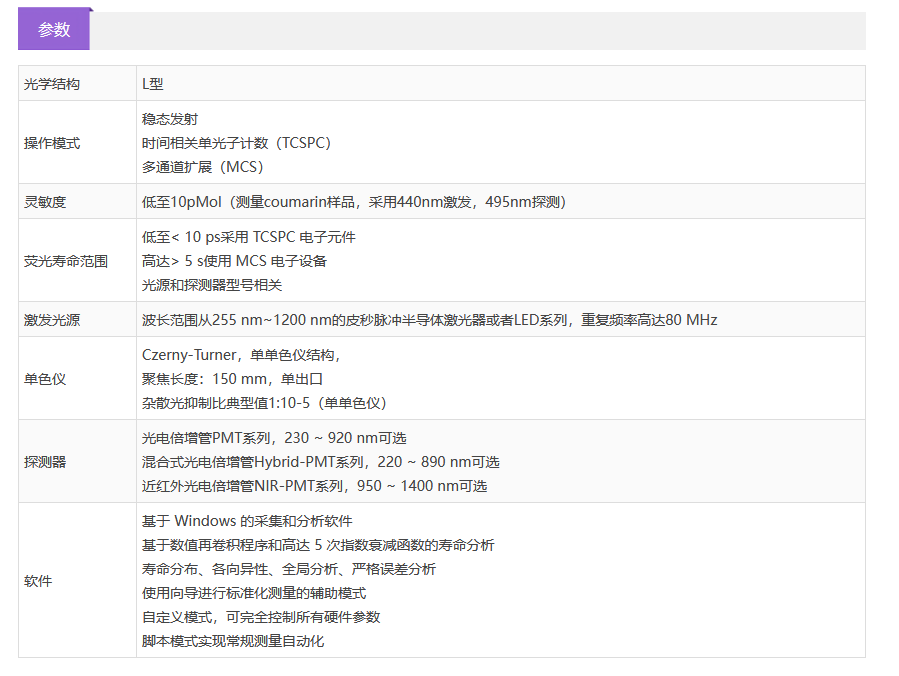899x676 pixels.
Task: Click the Hybrid-PMT系列 detector line
Action: pos(320,462)
